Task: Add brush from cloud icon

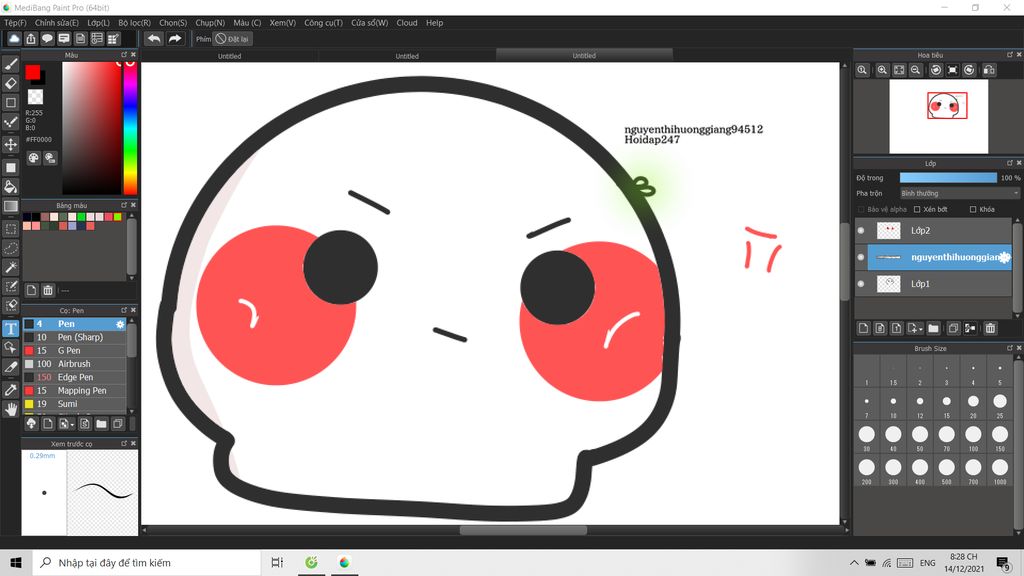Action: click(31, 424)
